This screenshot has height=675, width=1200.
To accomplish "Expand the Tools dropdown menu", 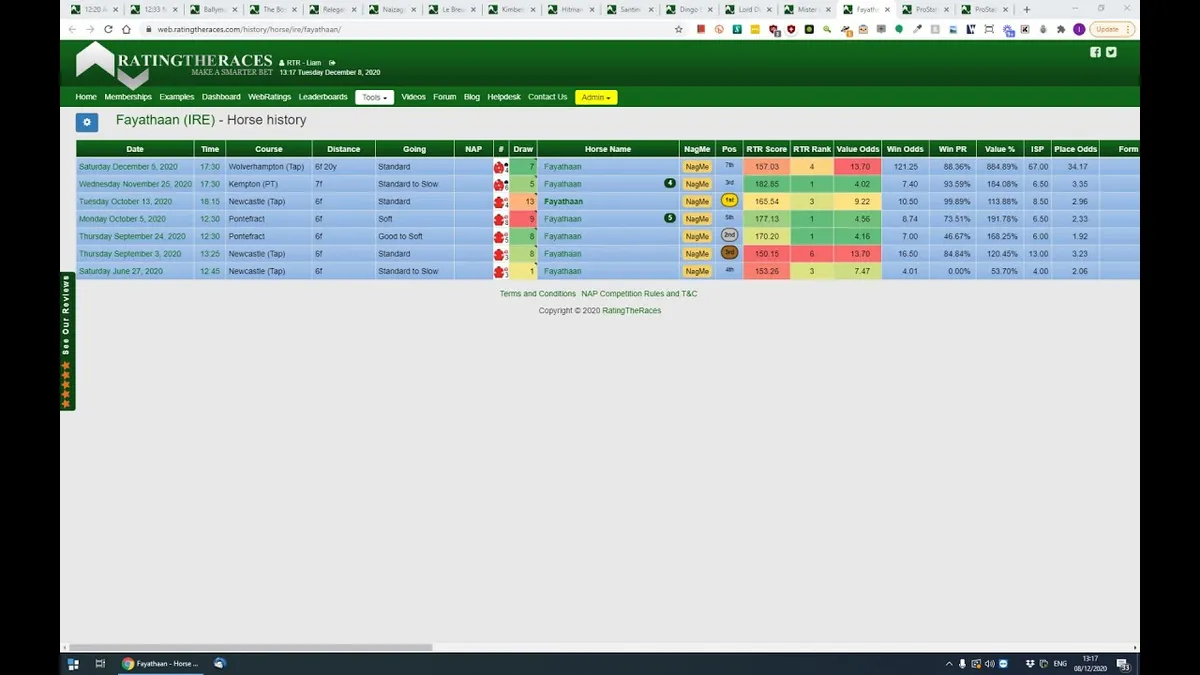I will click(374, 97).
